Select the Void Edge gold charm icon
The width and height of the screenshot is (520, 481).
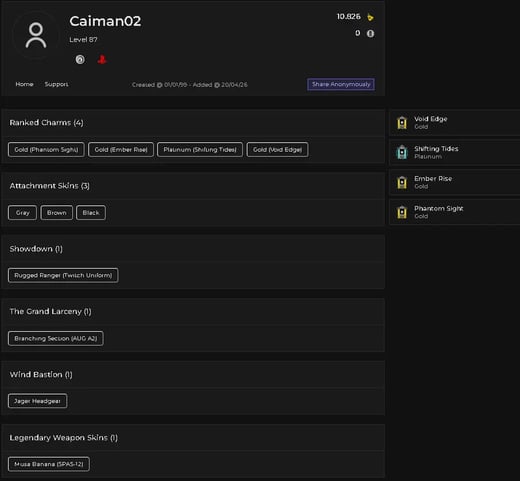click(x=402, y=122)
